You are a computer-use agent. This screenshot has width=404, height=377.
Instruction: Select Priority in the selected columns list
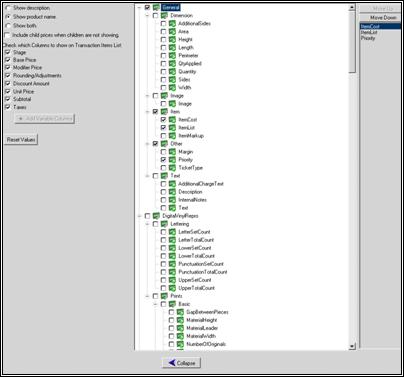[x=380, y=38]
